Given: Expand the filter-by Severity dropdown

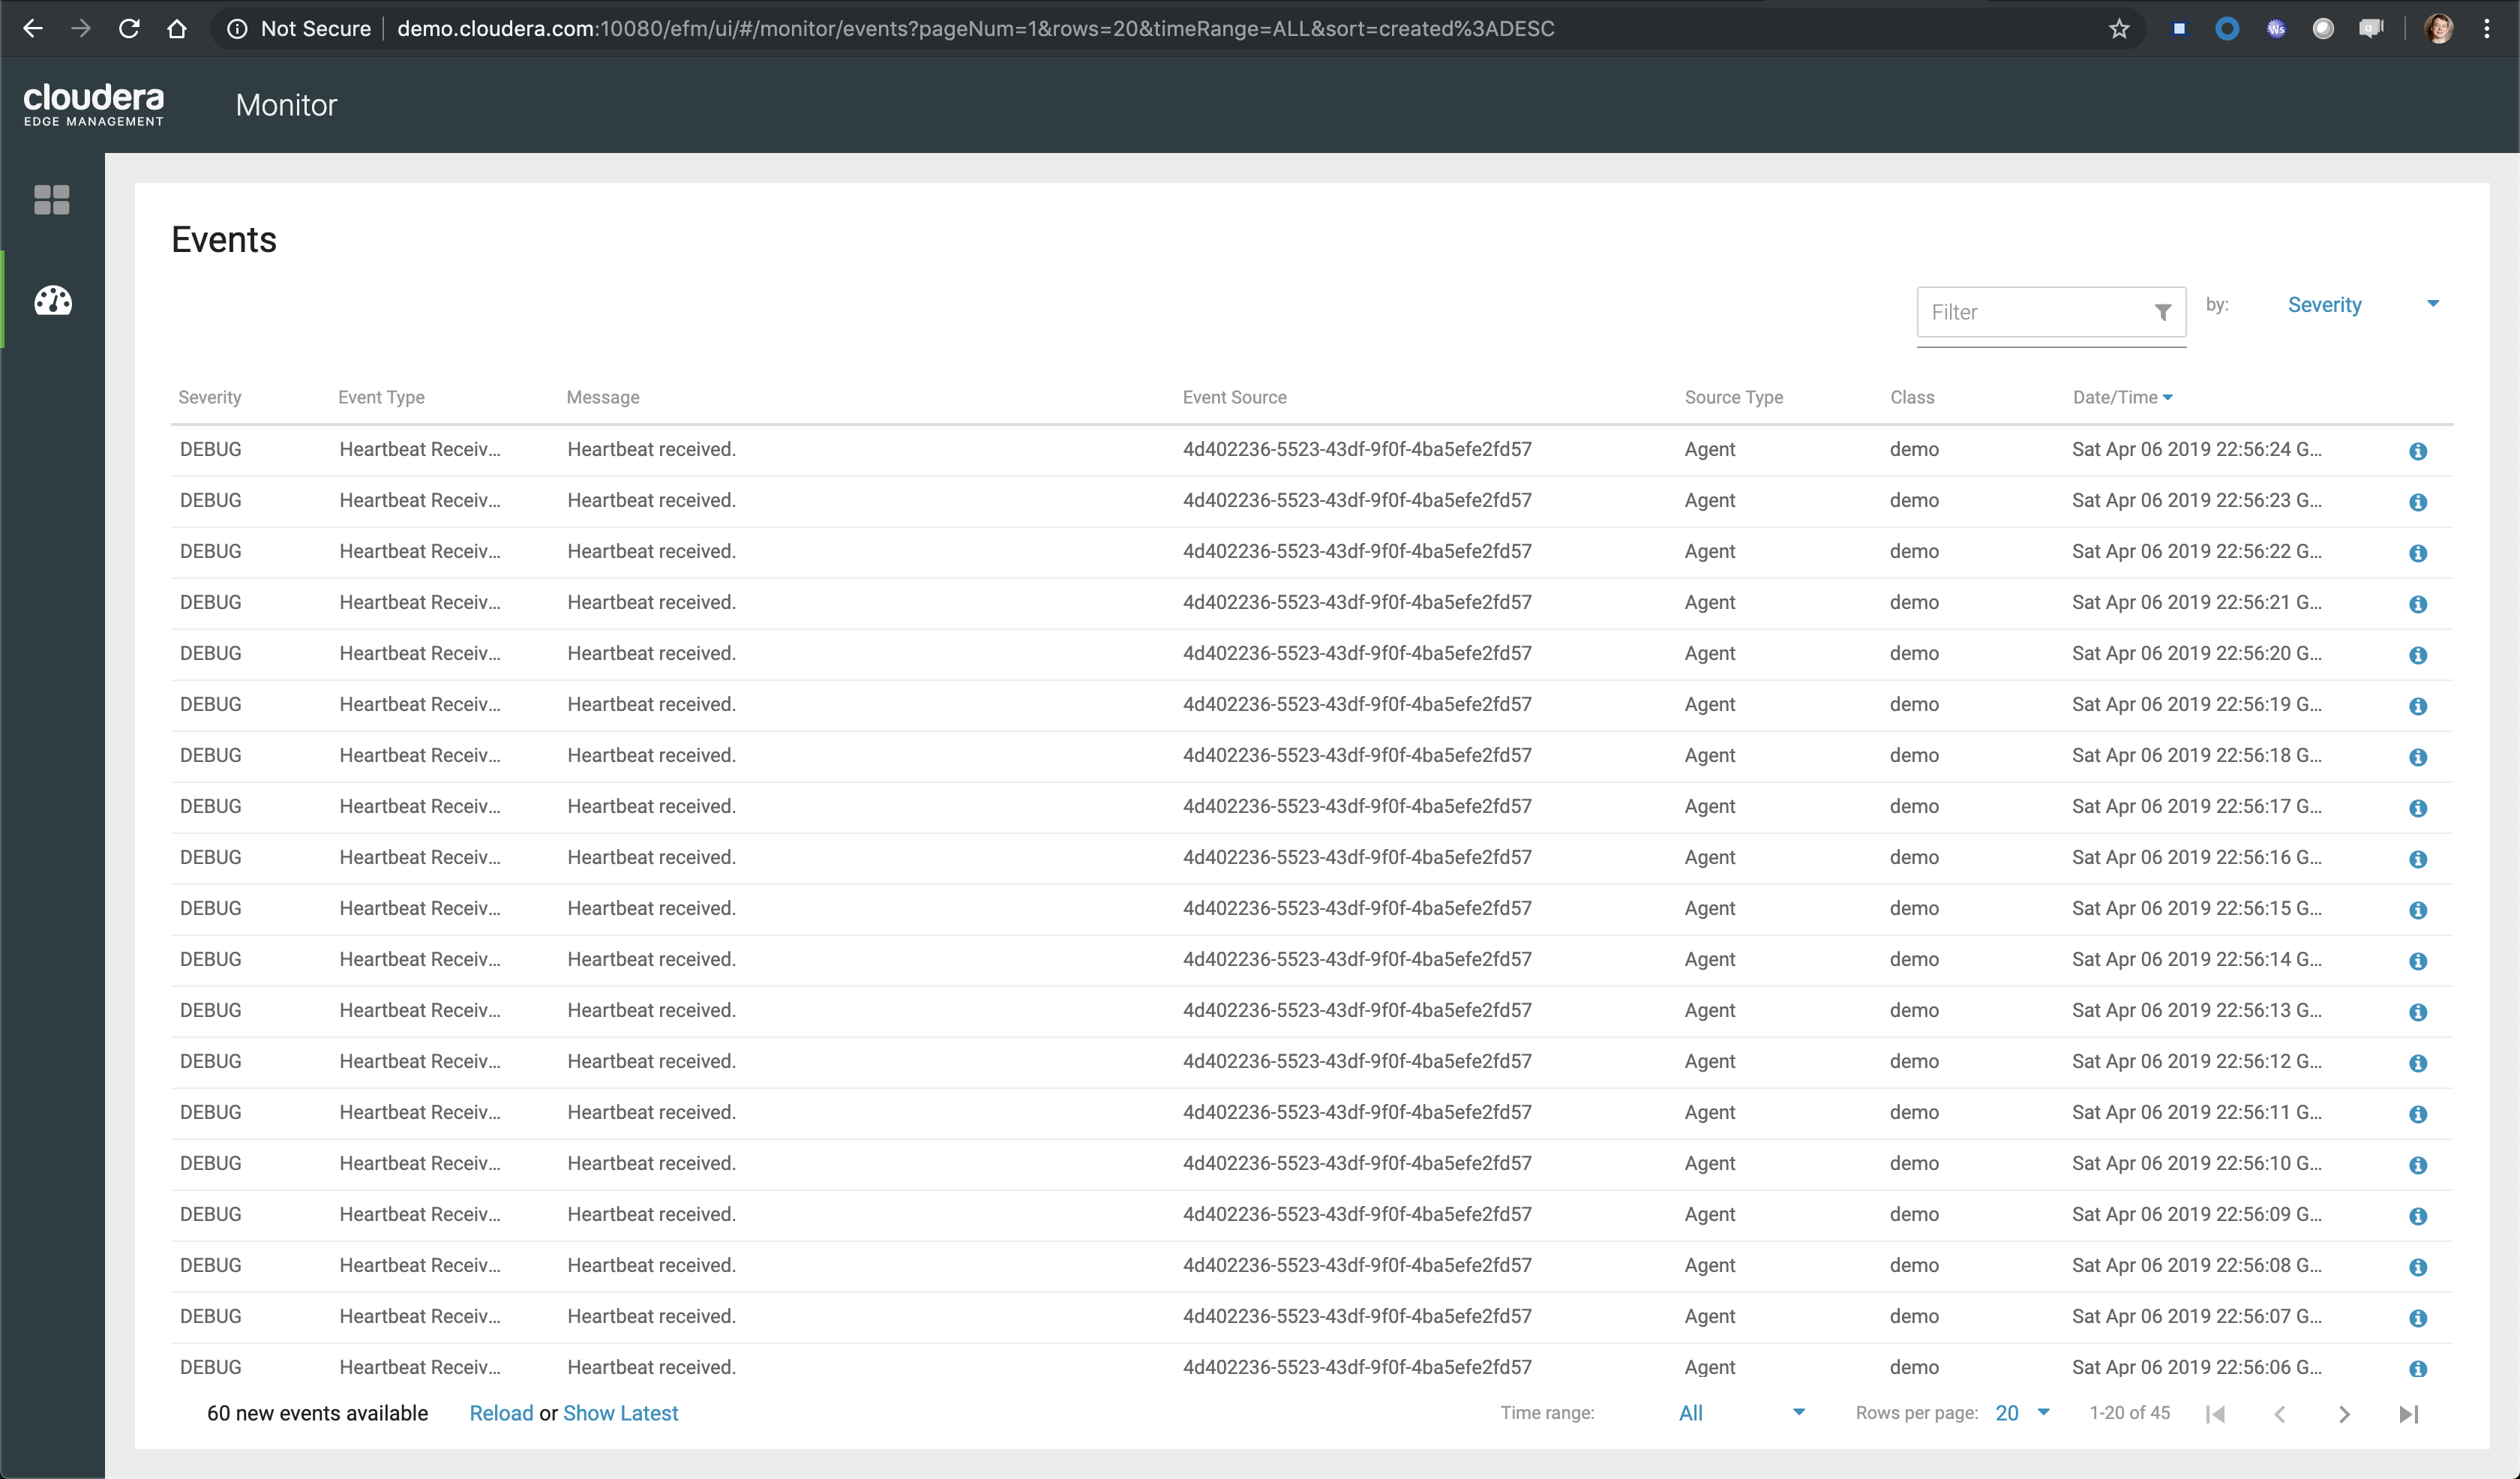Looking at the screenshot, I should (x=2362, y=305).
